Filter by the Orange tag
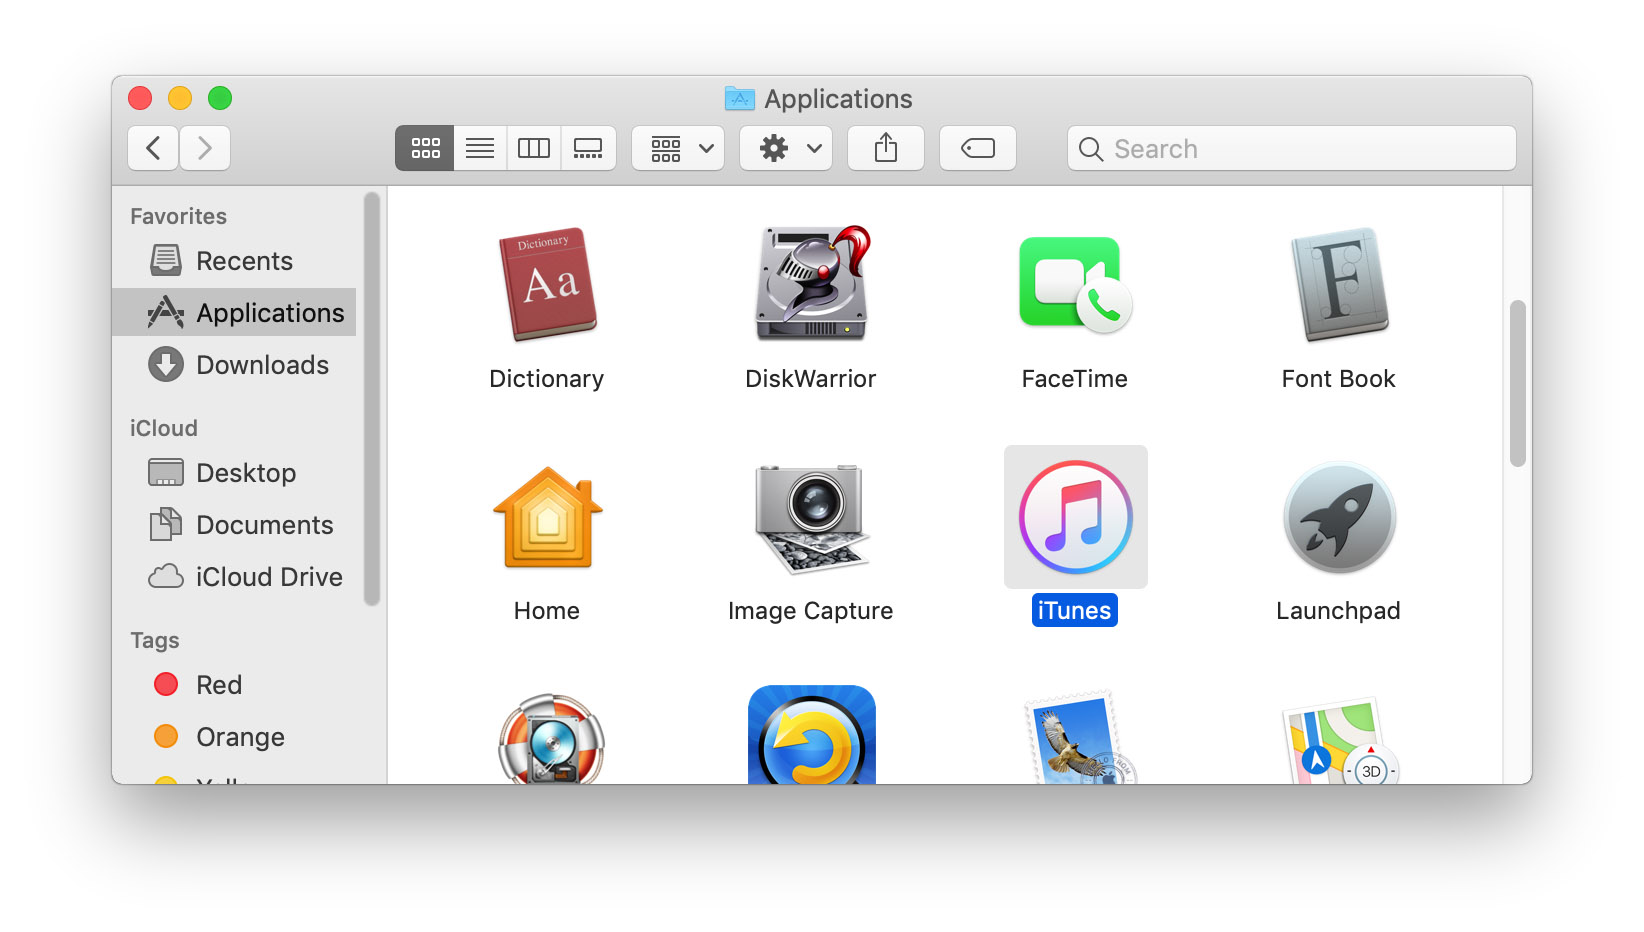This screenshot has width=1644, height=932. 234,737
